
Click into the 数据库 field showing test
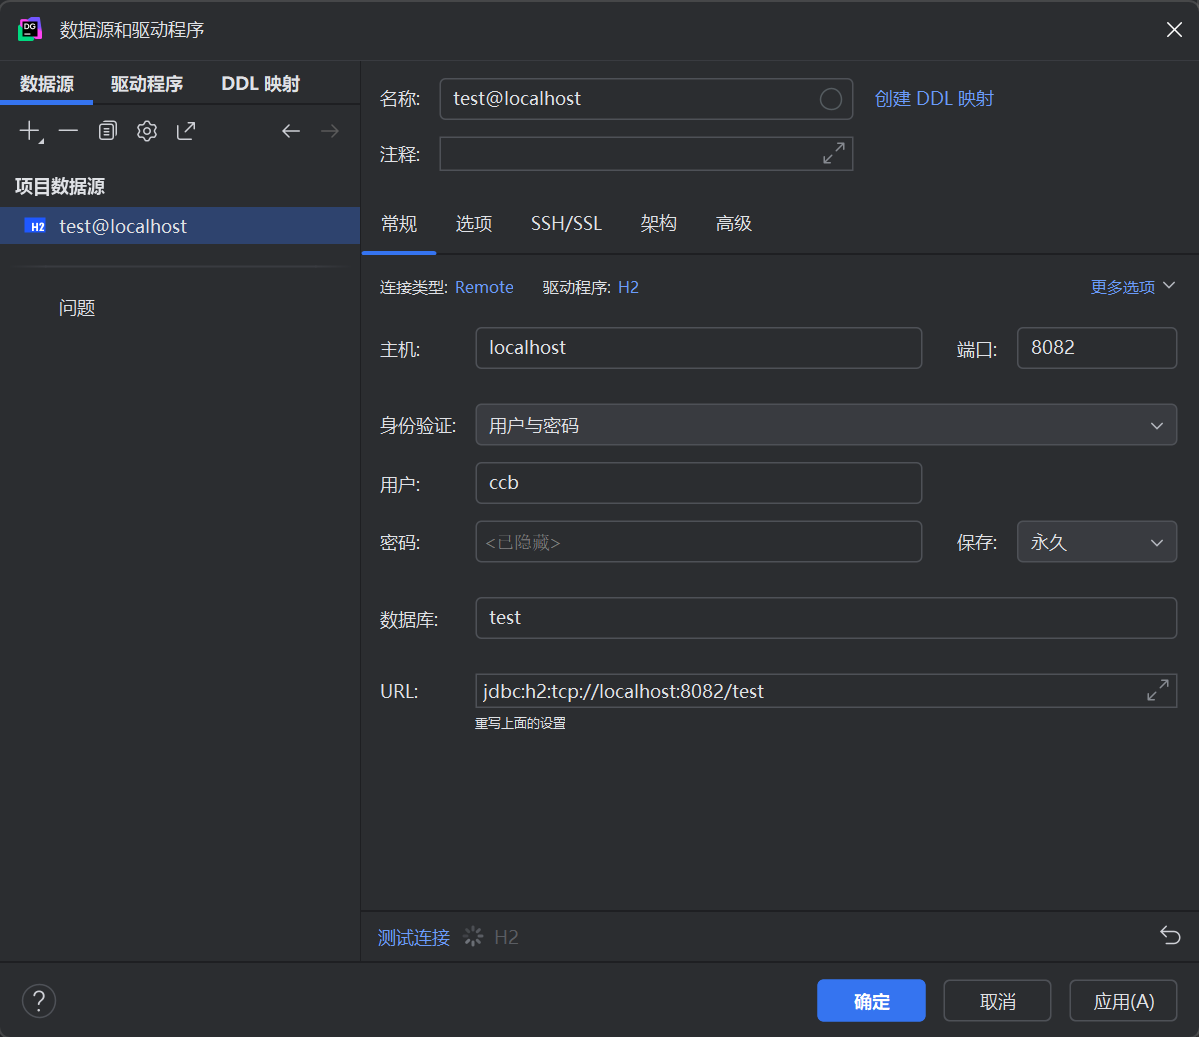point(826,618)
